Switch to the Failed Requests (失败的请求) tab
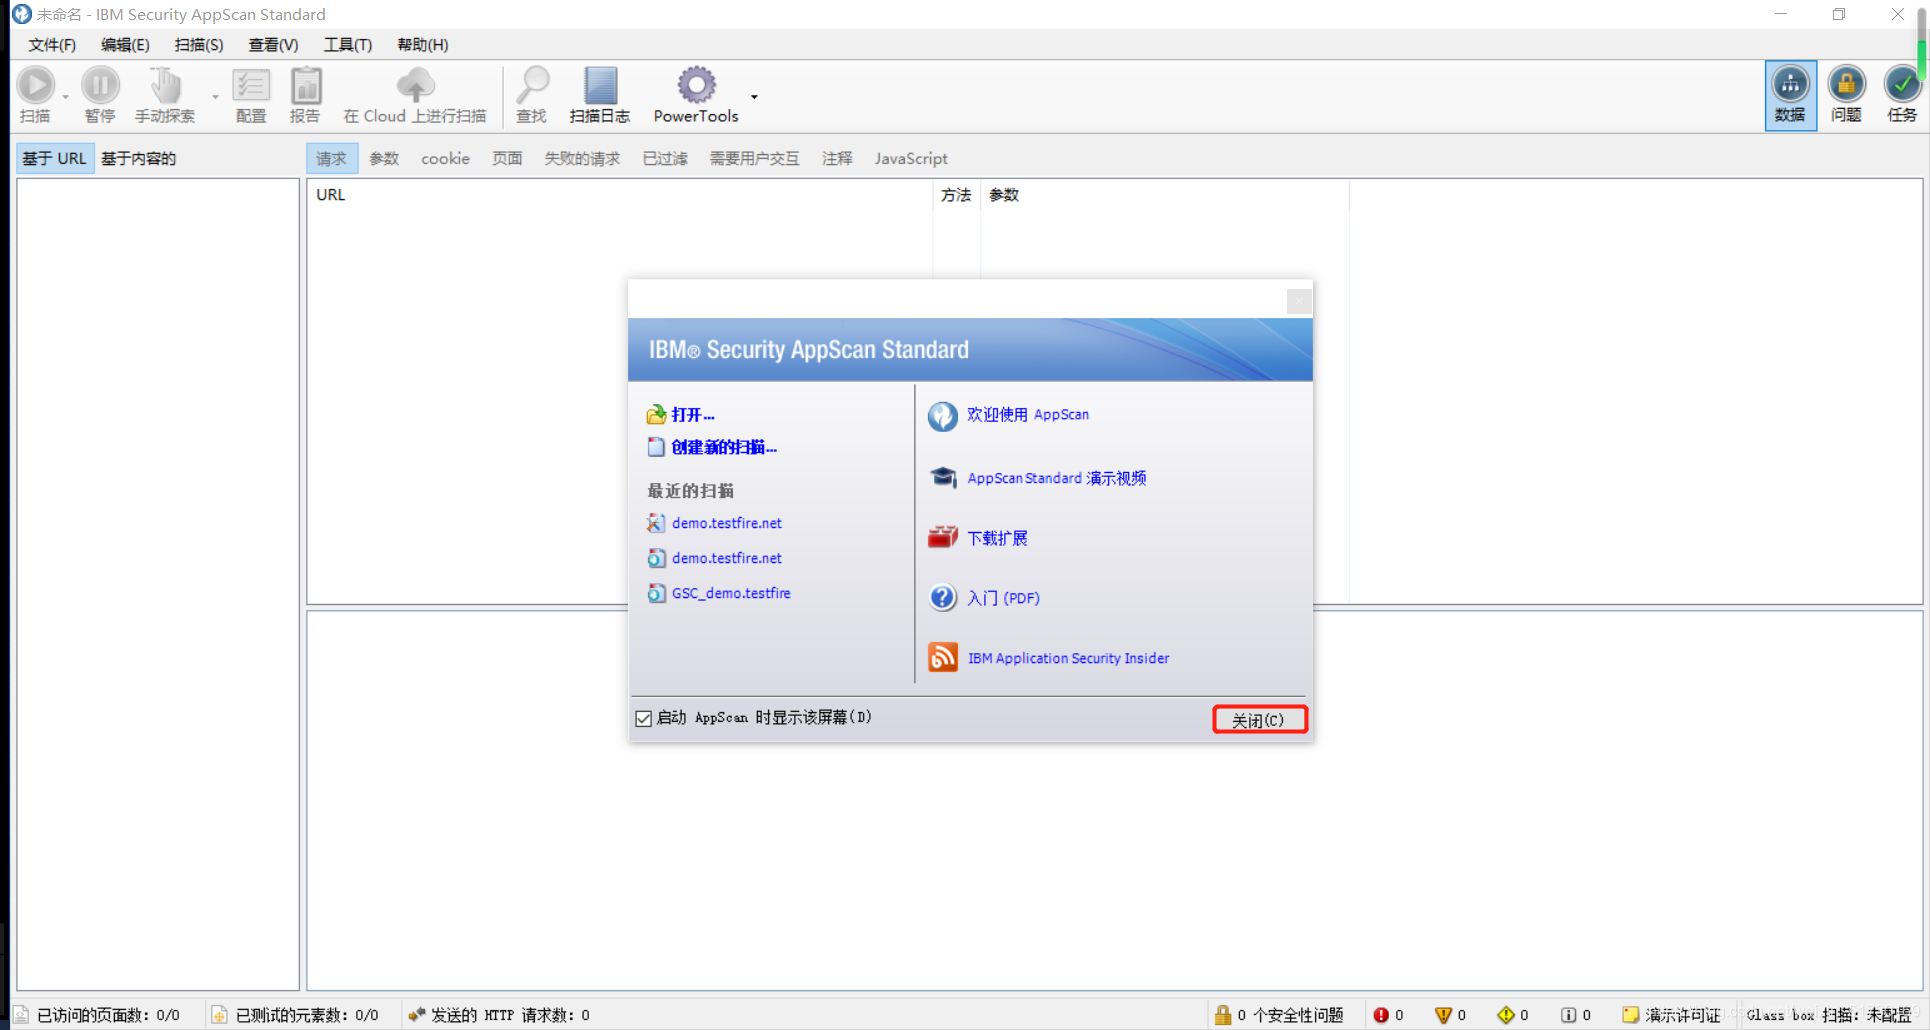1930x1030 pixels. tap(582, 158)
